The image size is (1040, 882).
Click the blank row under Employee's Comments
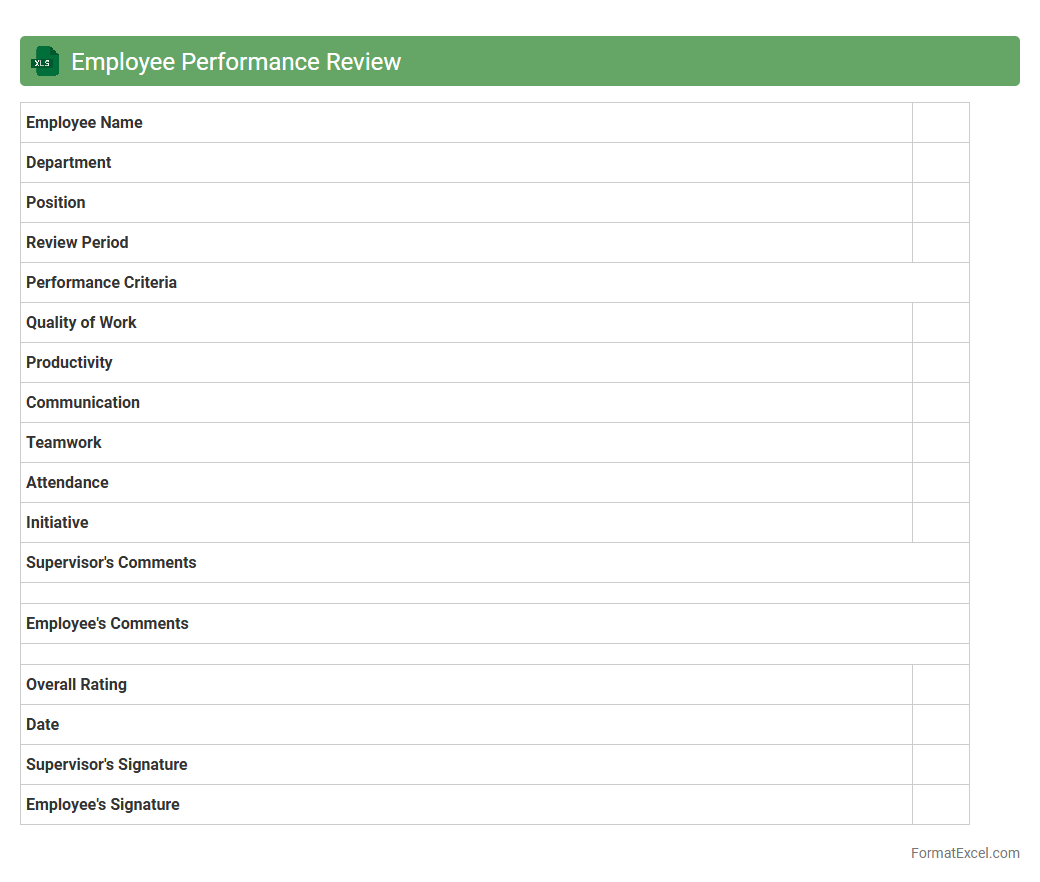pos(494,654)
